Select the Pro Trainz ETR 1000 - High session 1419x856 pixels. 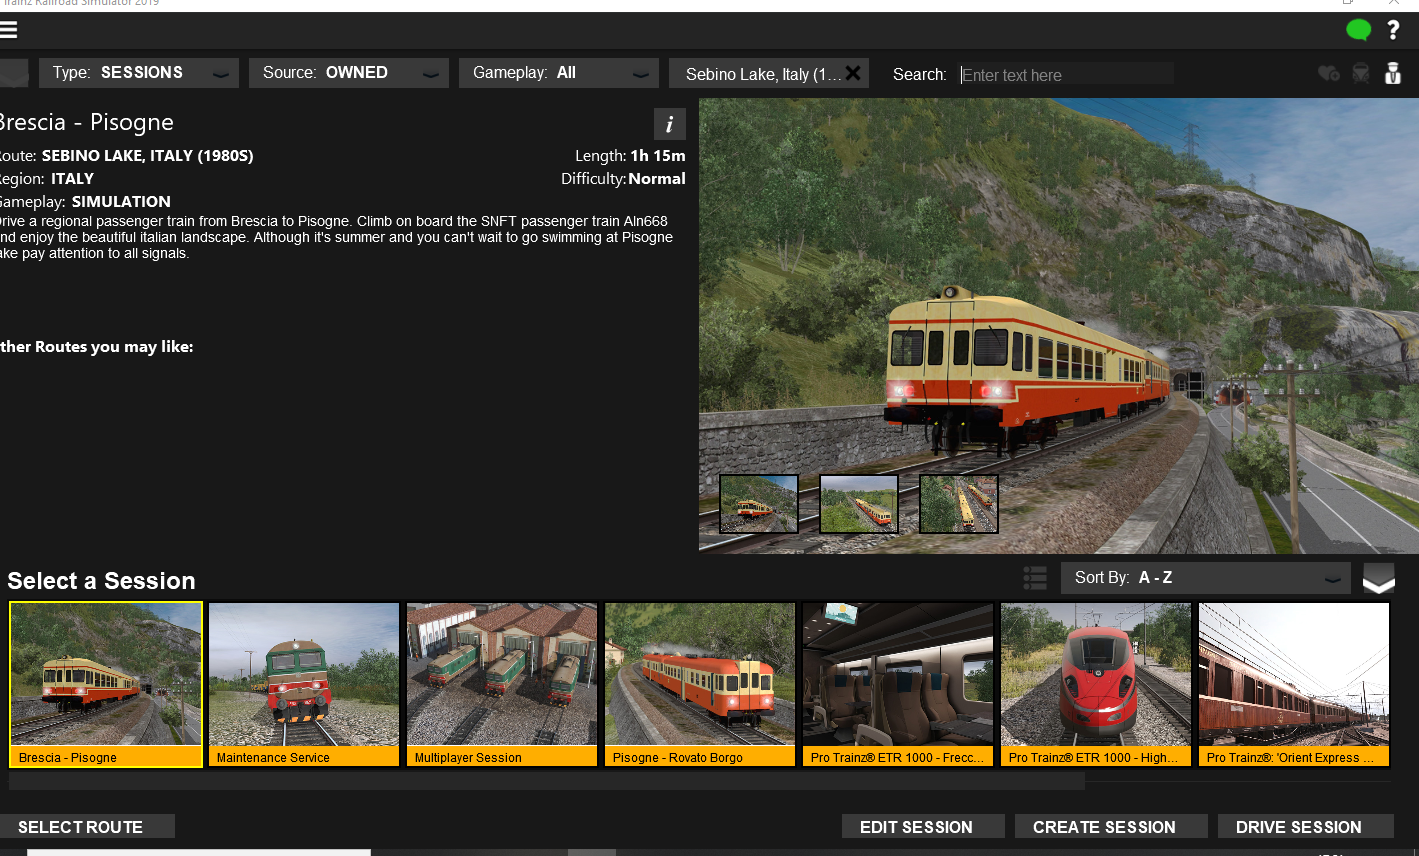click(1096, 684)
